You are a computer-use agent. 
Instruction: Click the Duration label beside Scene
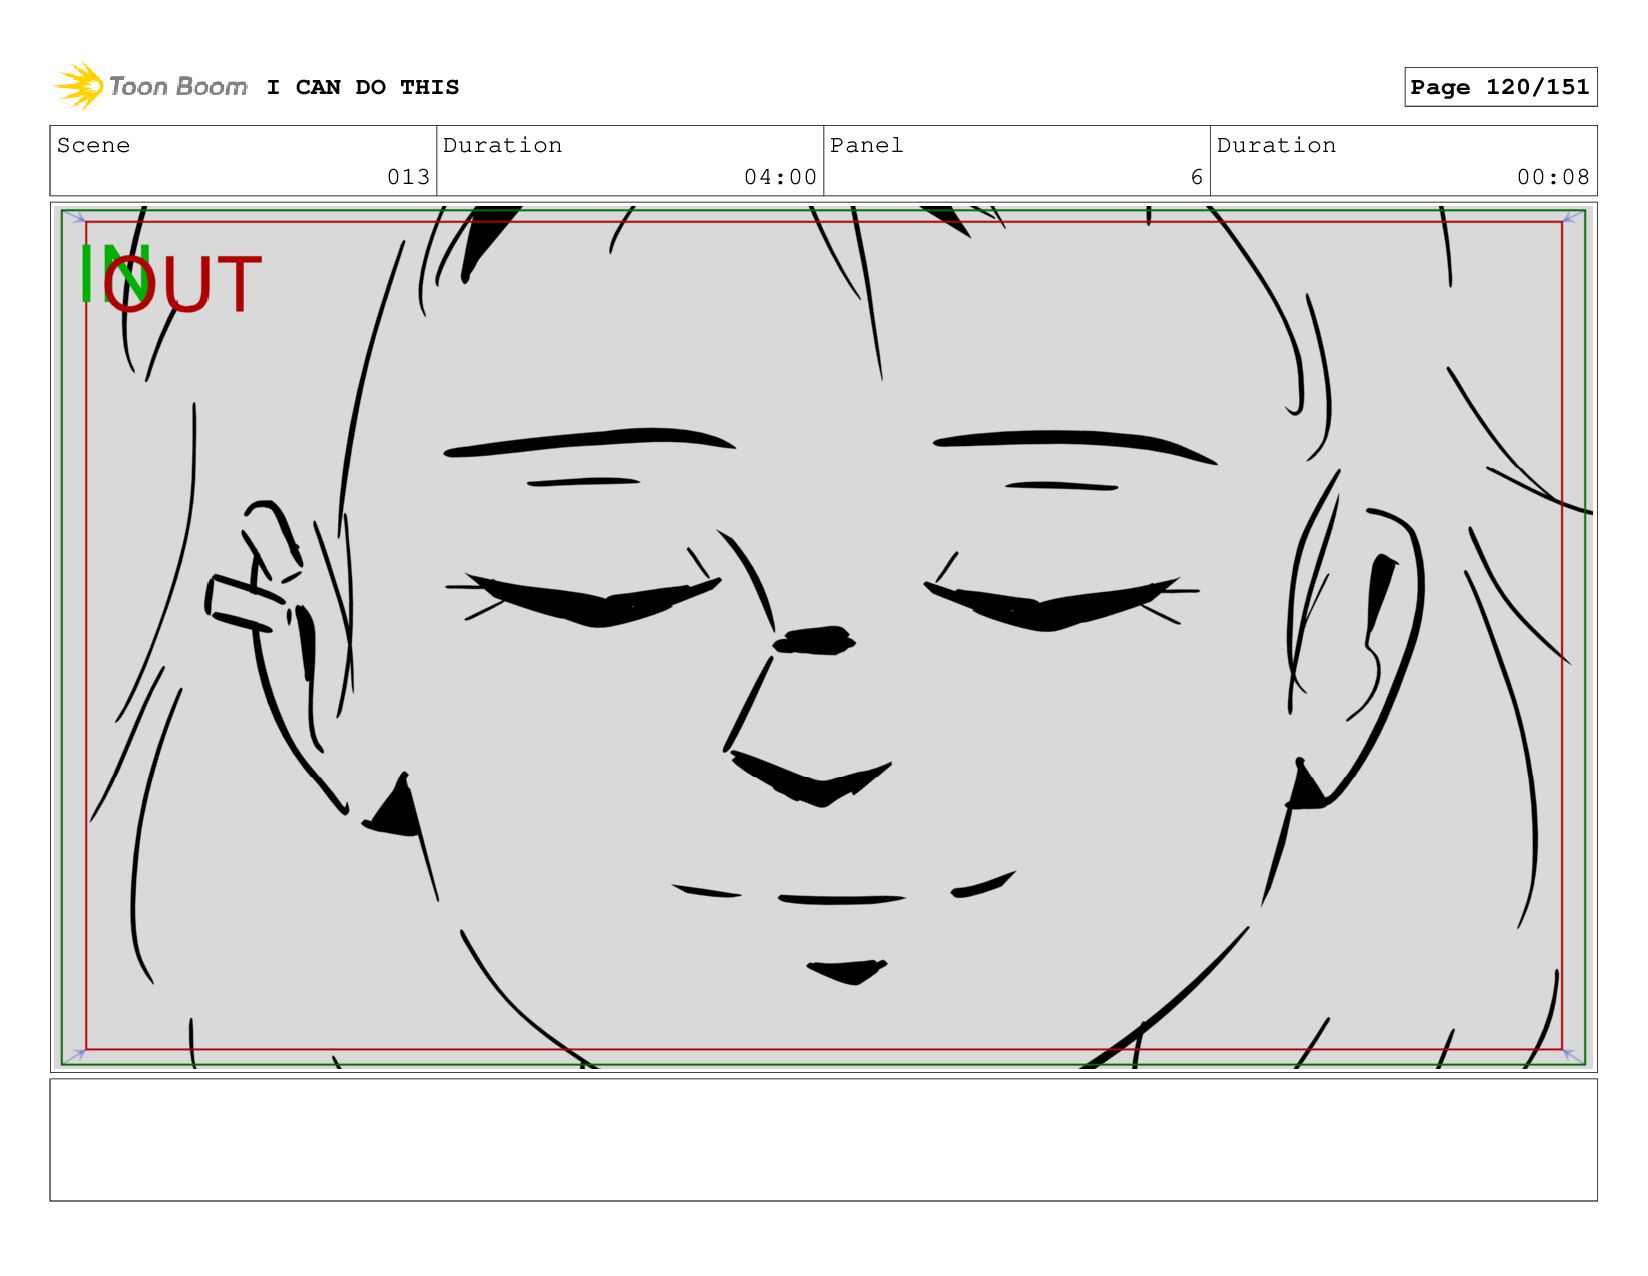pos(502,145)
